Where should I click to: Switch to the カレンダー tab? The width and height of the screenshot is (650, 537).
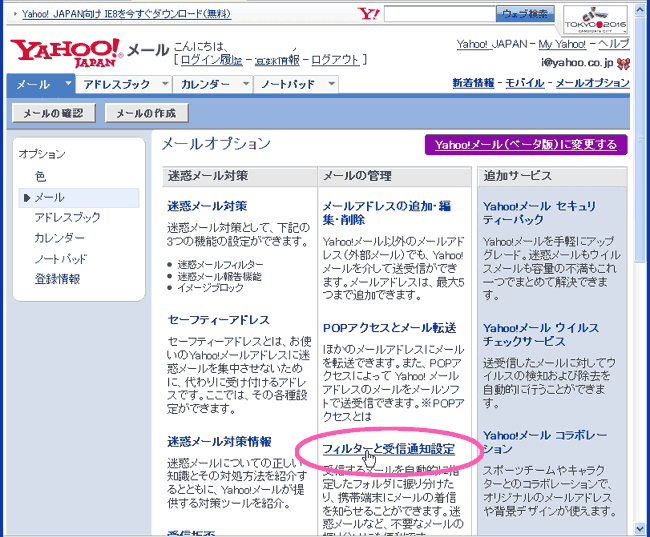click(206, 85)
